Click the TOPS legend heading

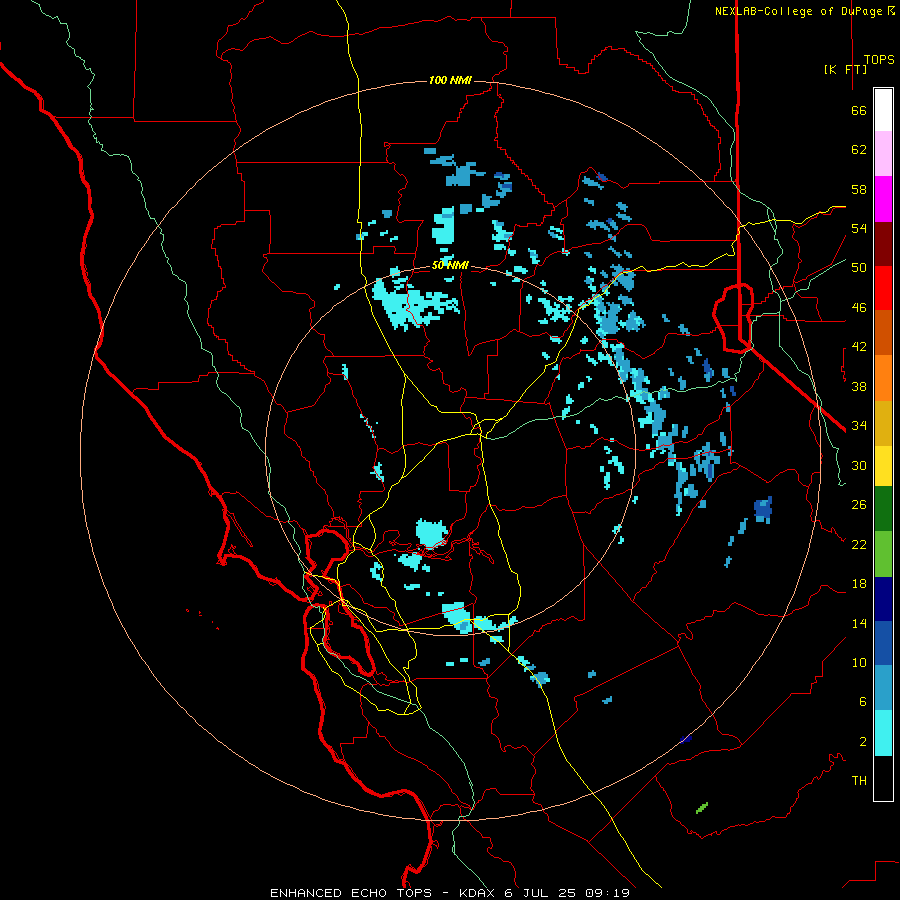[879, 60]
